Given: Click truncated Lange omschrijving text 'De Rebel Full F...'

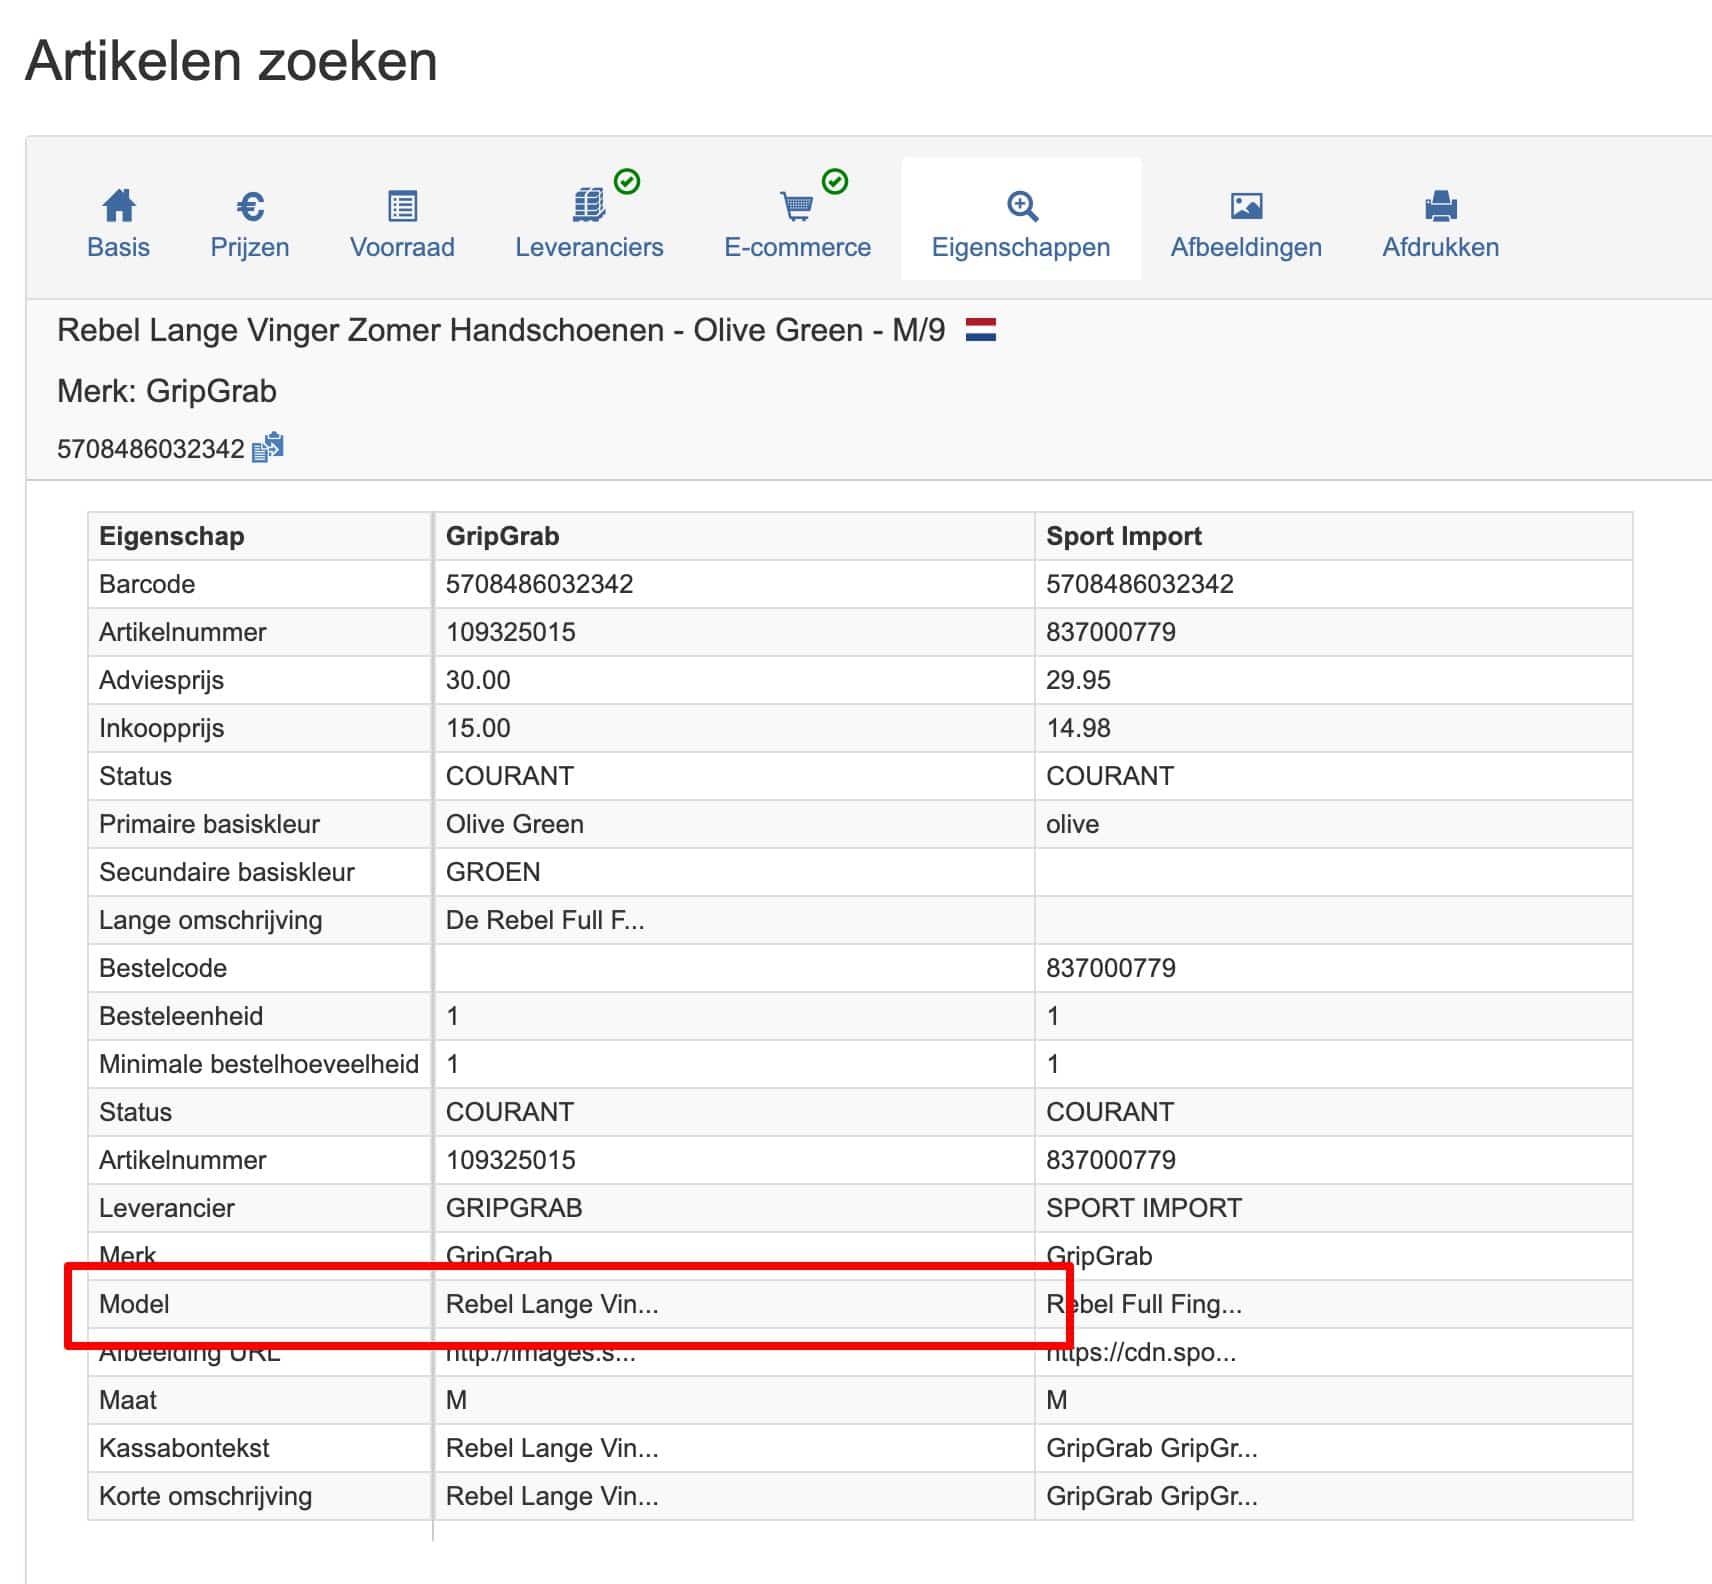Looking at the screenshot, I should pyautogui.click(x=545, y=920).
